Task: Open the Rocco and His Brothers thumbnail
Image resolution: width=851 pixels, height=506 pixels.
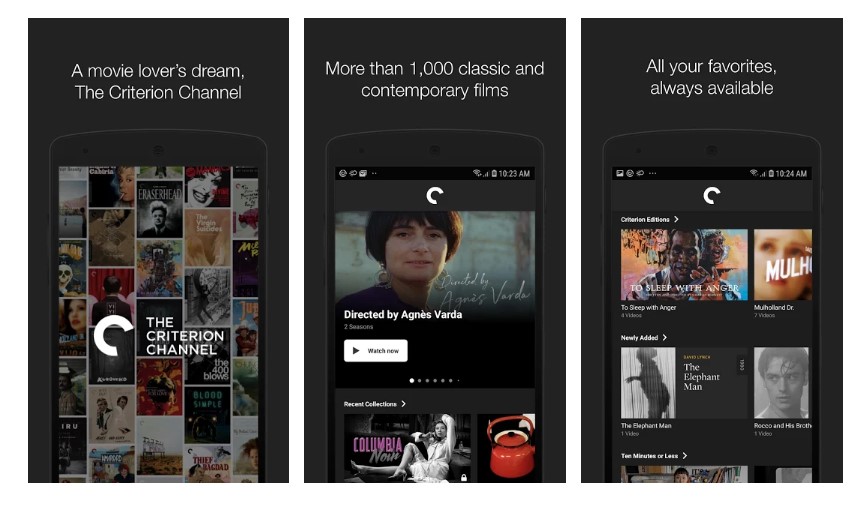Action: tap(783, 383)
